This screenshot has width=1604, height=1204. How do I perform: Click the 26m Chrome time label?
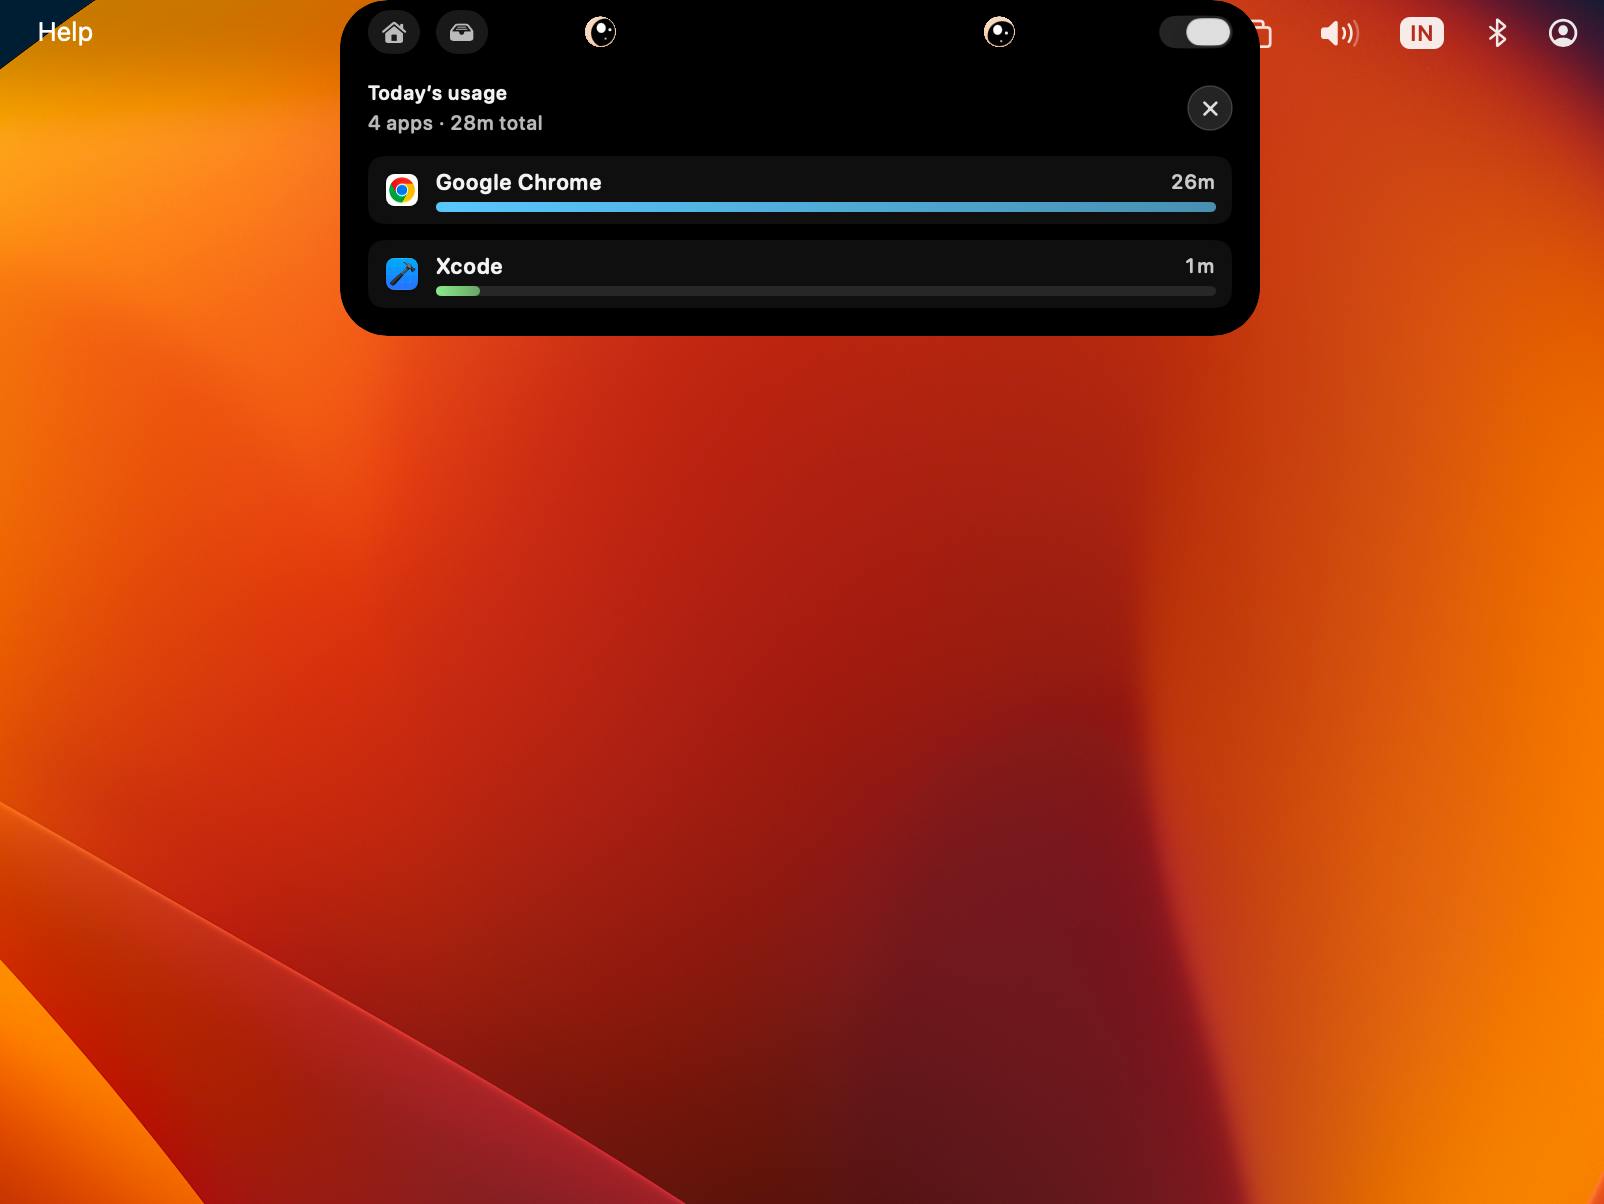click(1193, 182)
